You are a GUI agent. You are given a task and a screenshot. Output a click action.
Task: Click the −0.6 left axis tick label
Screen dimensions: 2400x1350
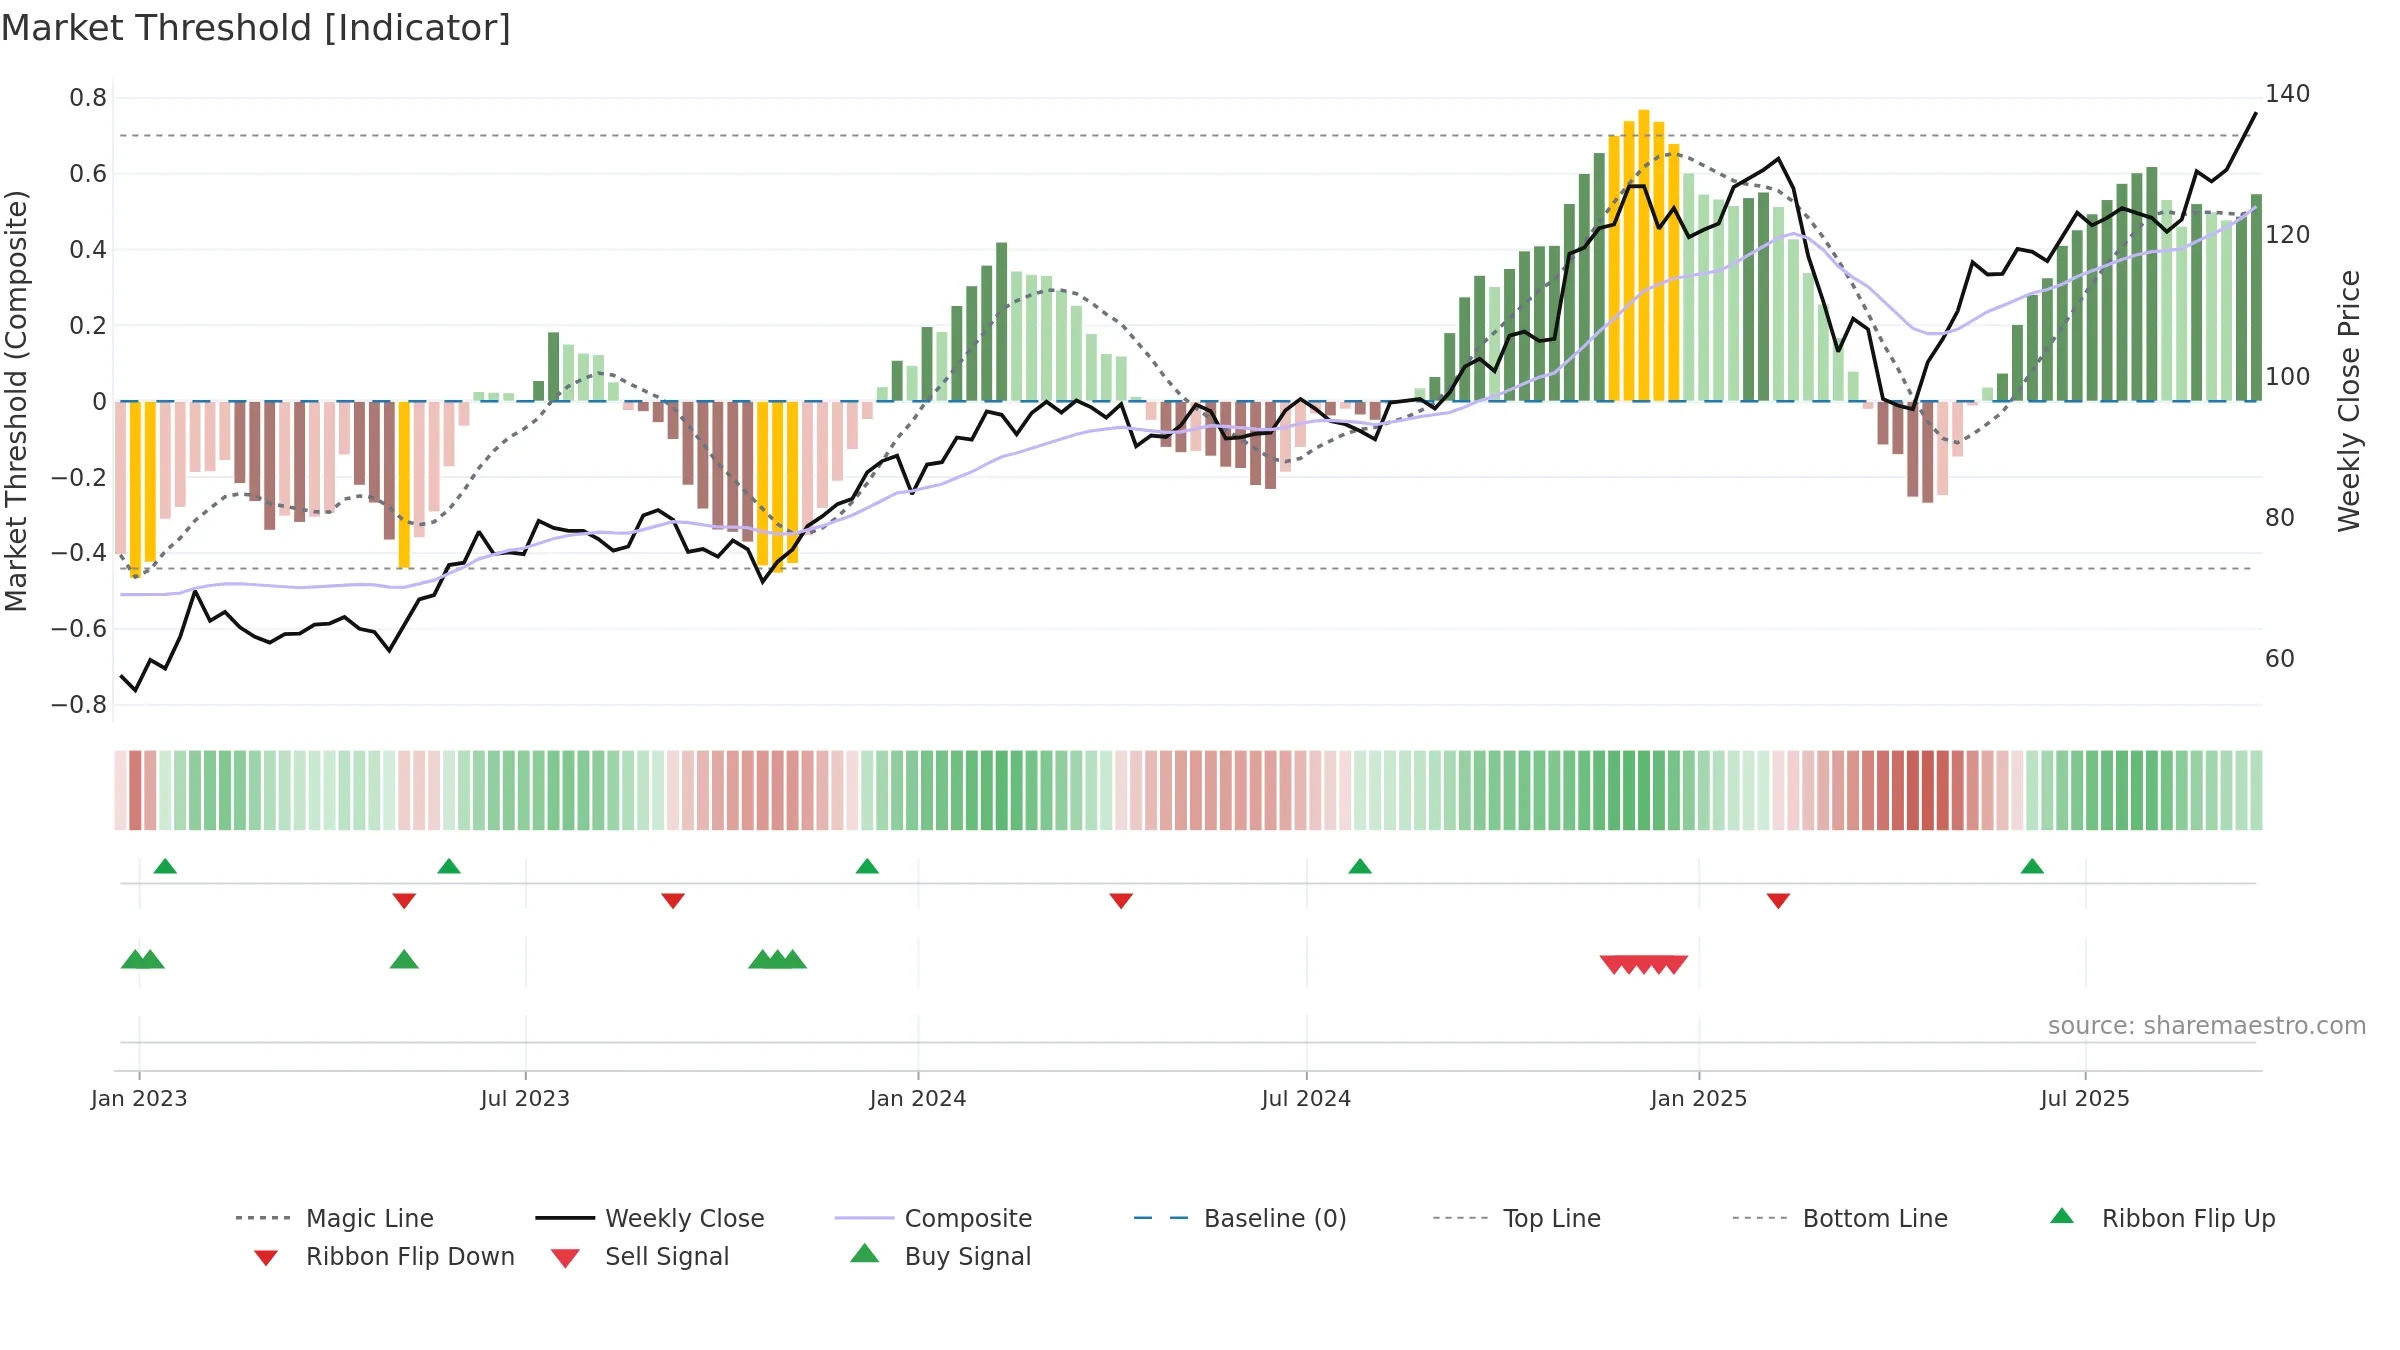coord(79,629)
